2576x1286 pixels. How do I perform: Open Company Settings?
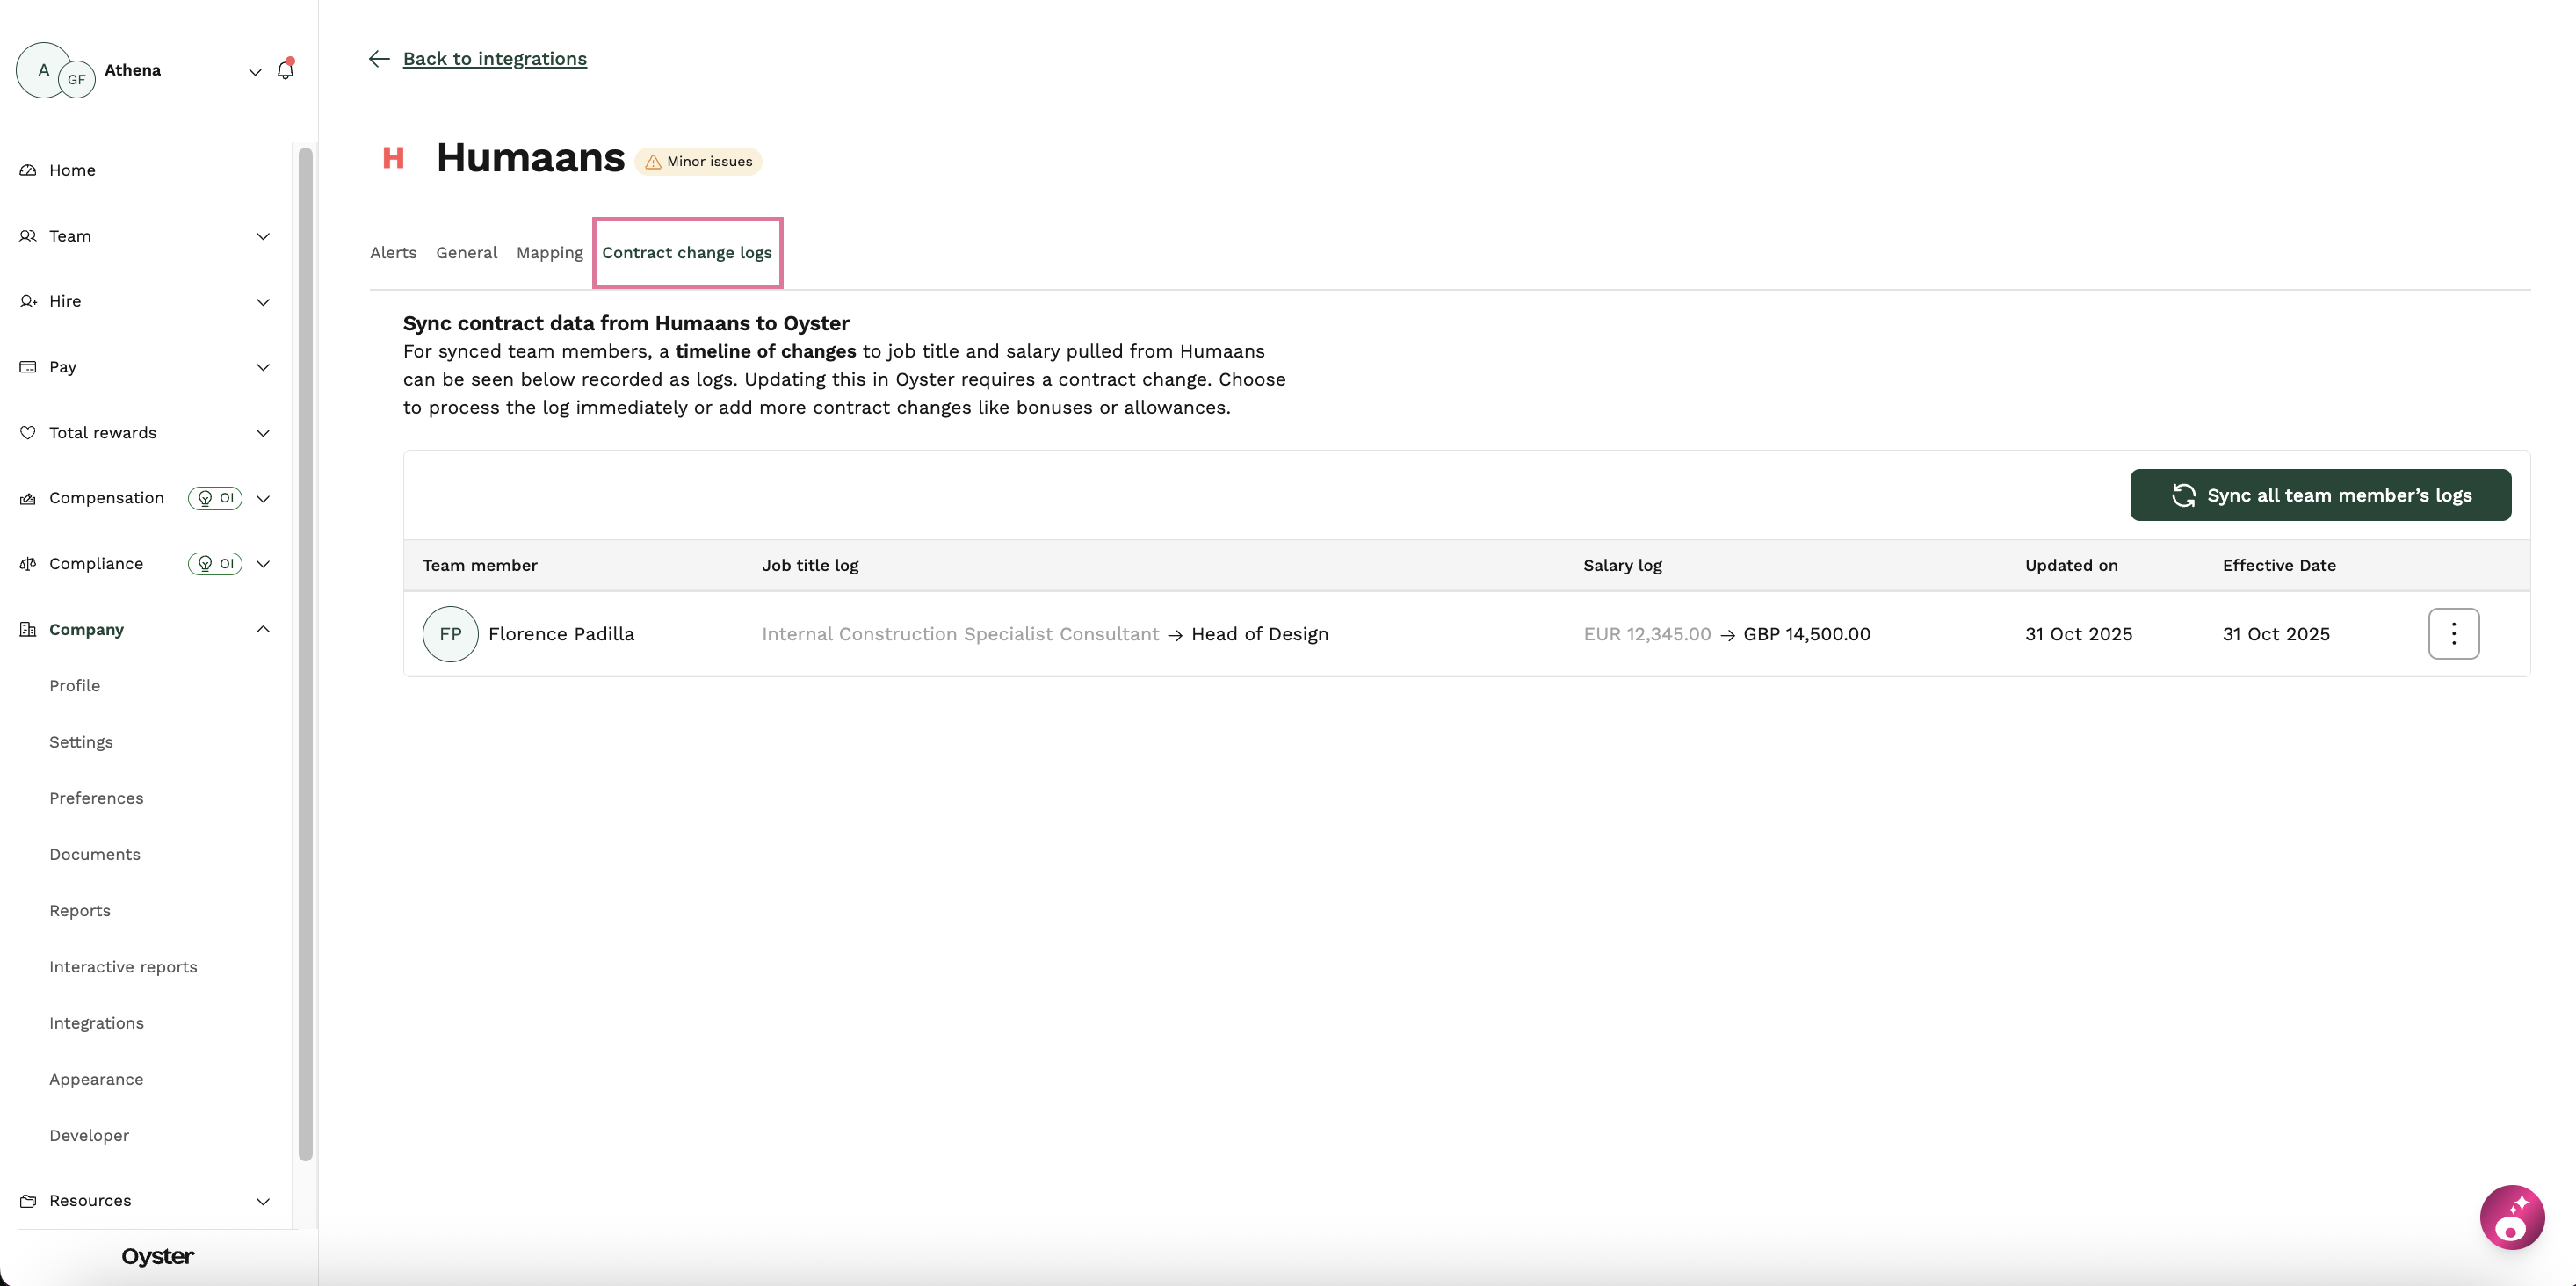point(81,742)
